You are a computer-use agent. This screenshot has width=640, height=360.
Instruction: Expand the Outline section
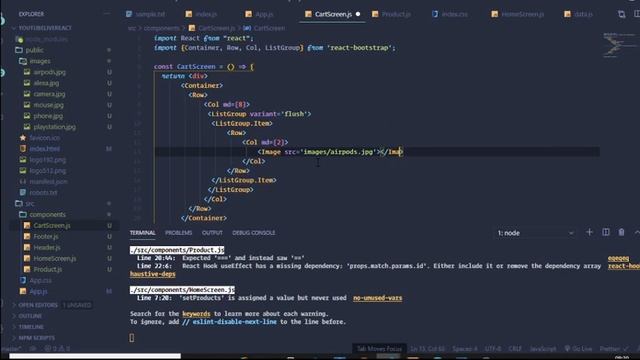coord(30,316)
